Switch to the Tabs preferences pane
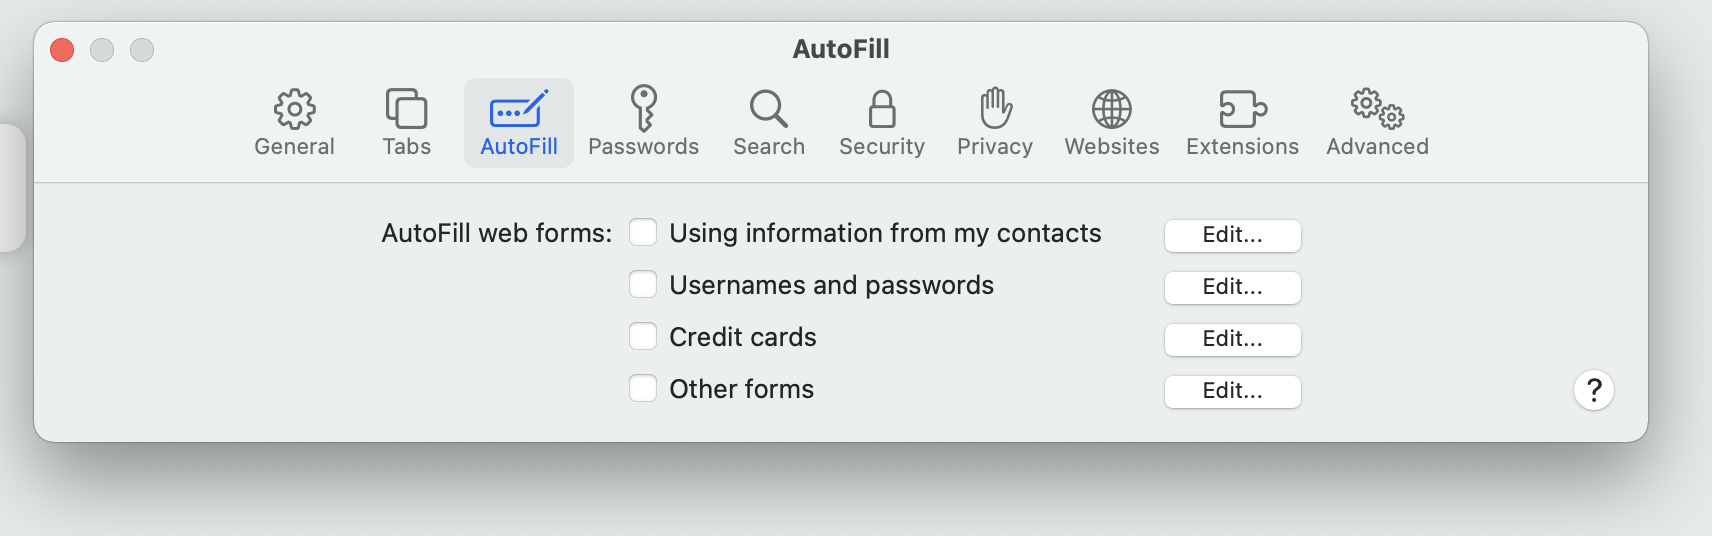Screen dimensions: 1712x536 pyautogui.click(x=406, y=109)
